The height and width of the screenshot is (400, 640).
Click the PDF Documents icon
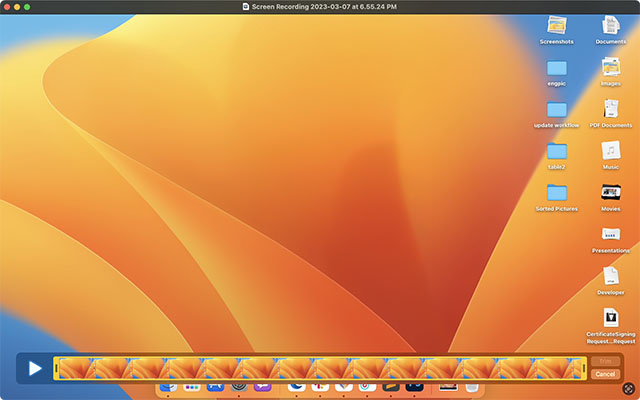610,108
